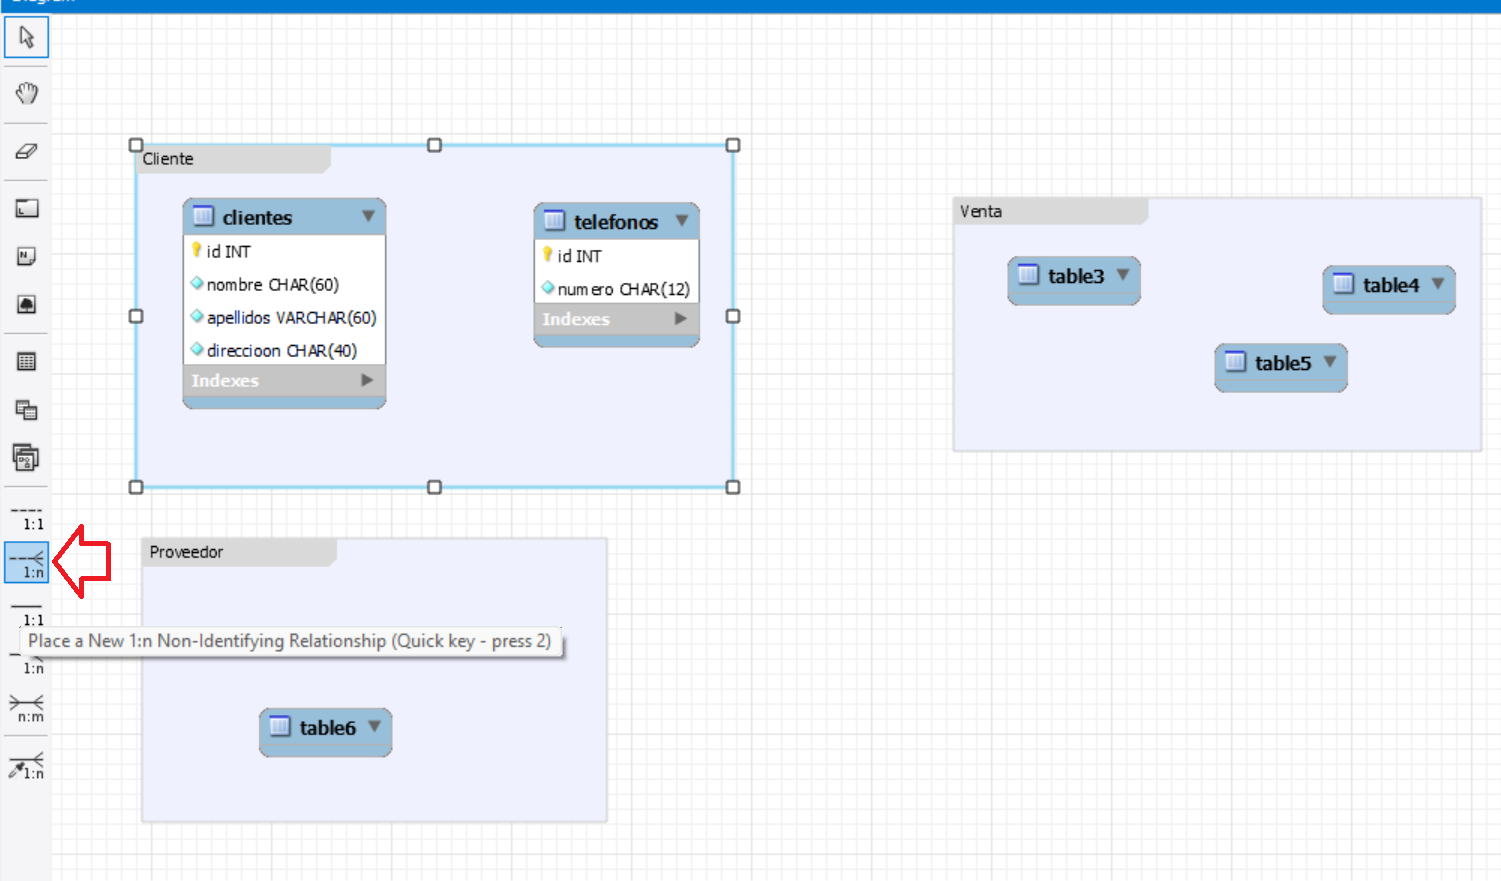The image size is (1501, 881).
Task: Expand table6 with its arrow
Action: 374,727
